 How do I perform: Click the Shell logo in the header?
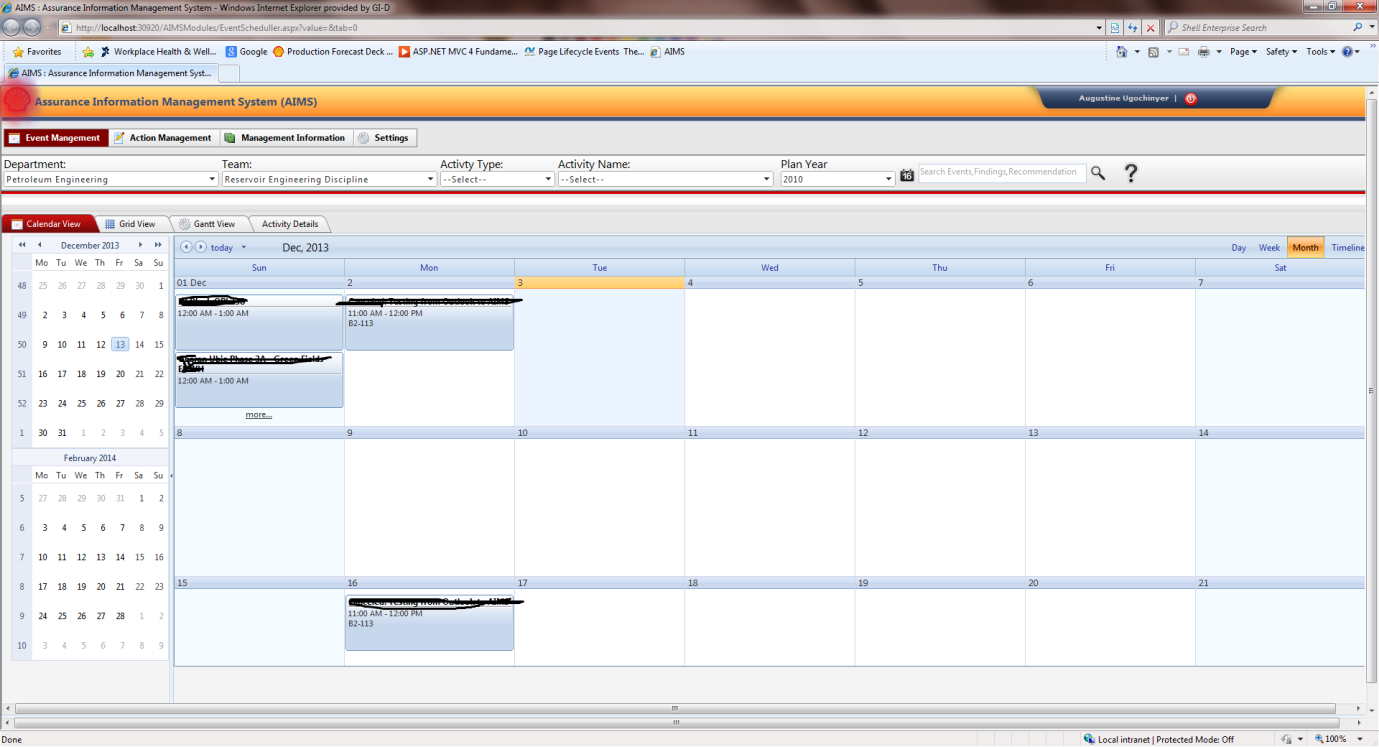pos(17,100)
